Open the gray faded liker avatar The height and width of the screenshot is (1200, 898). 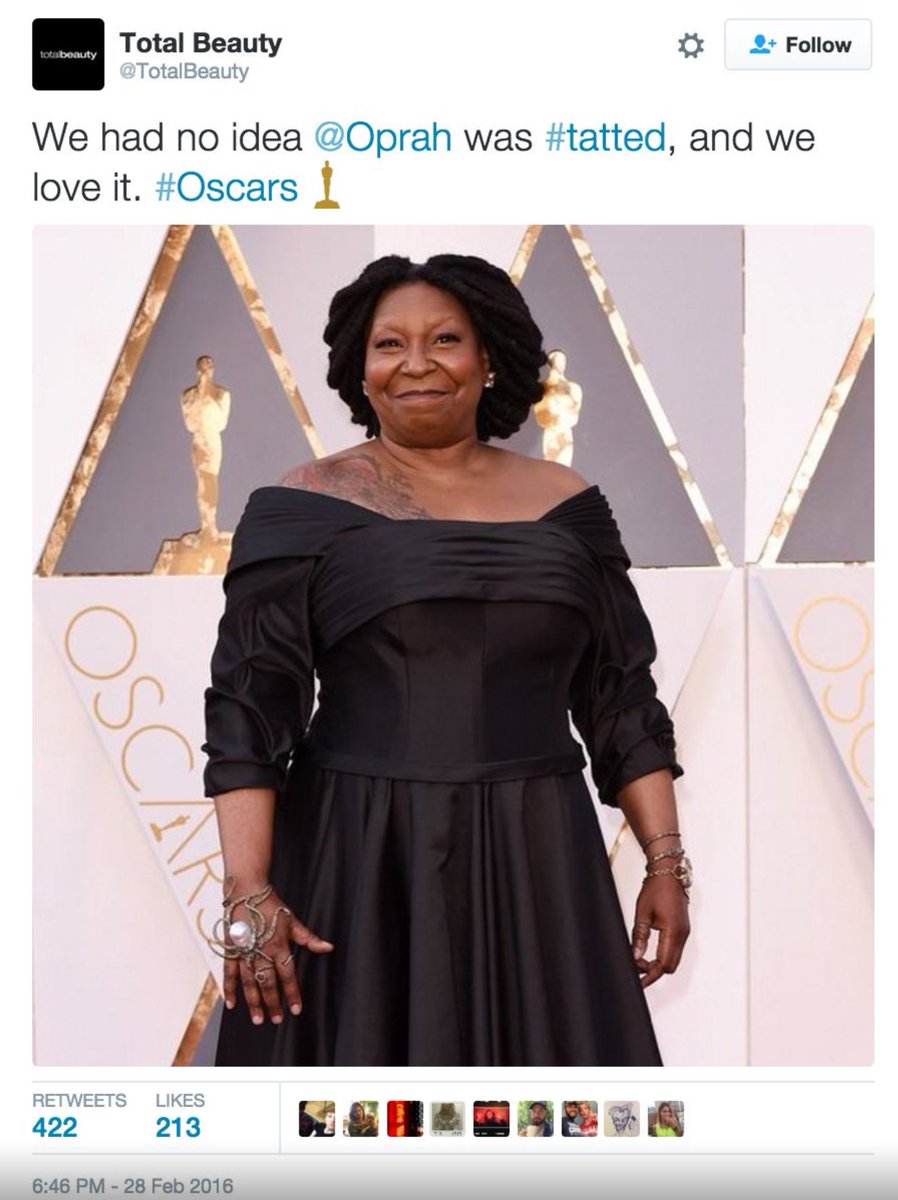448,1119
